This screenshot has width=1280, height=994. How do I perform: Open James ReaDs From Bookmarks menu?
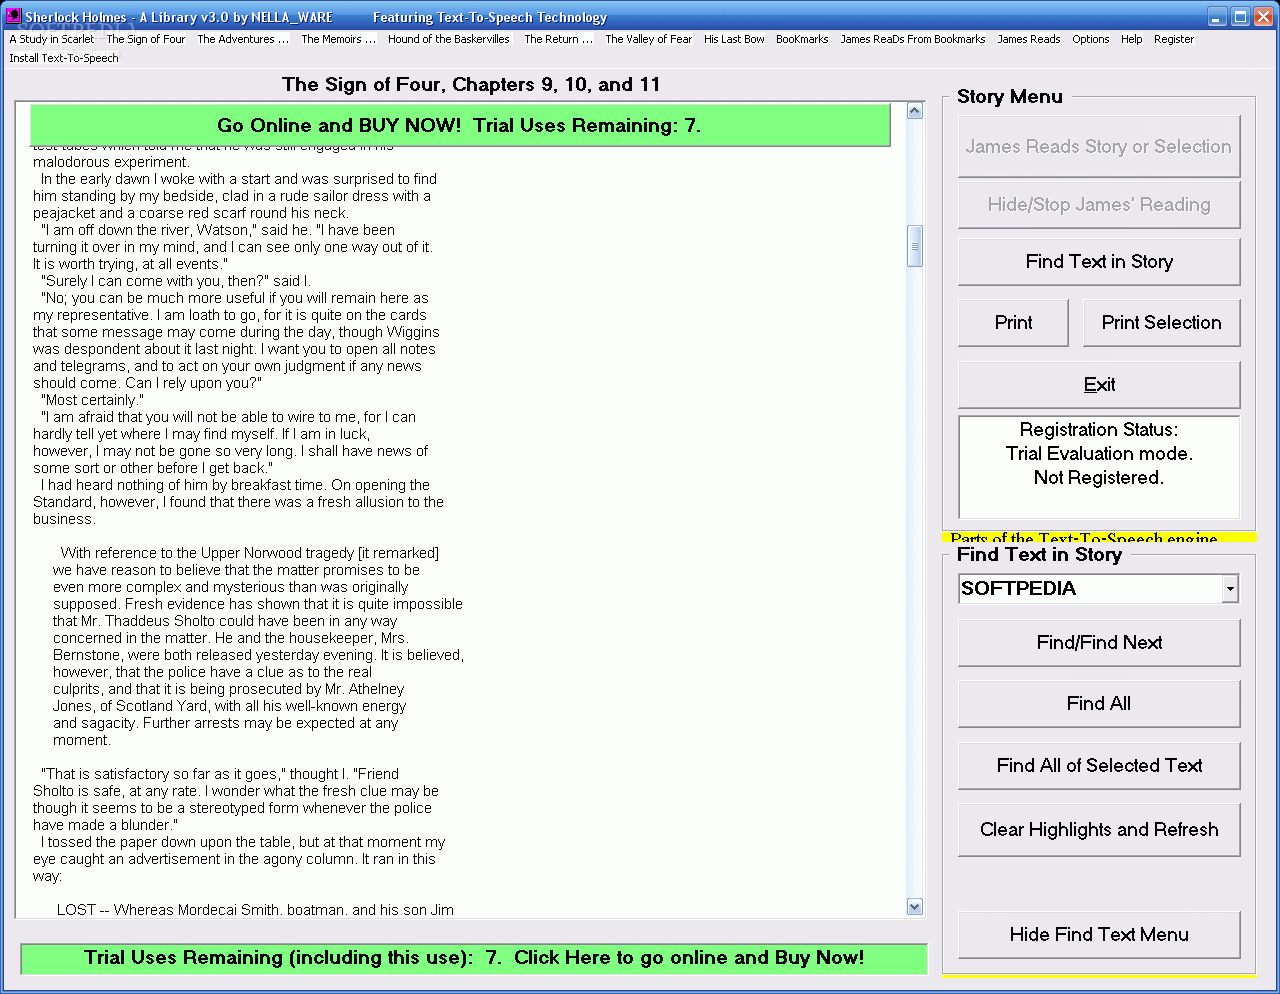point(913,39)
